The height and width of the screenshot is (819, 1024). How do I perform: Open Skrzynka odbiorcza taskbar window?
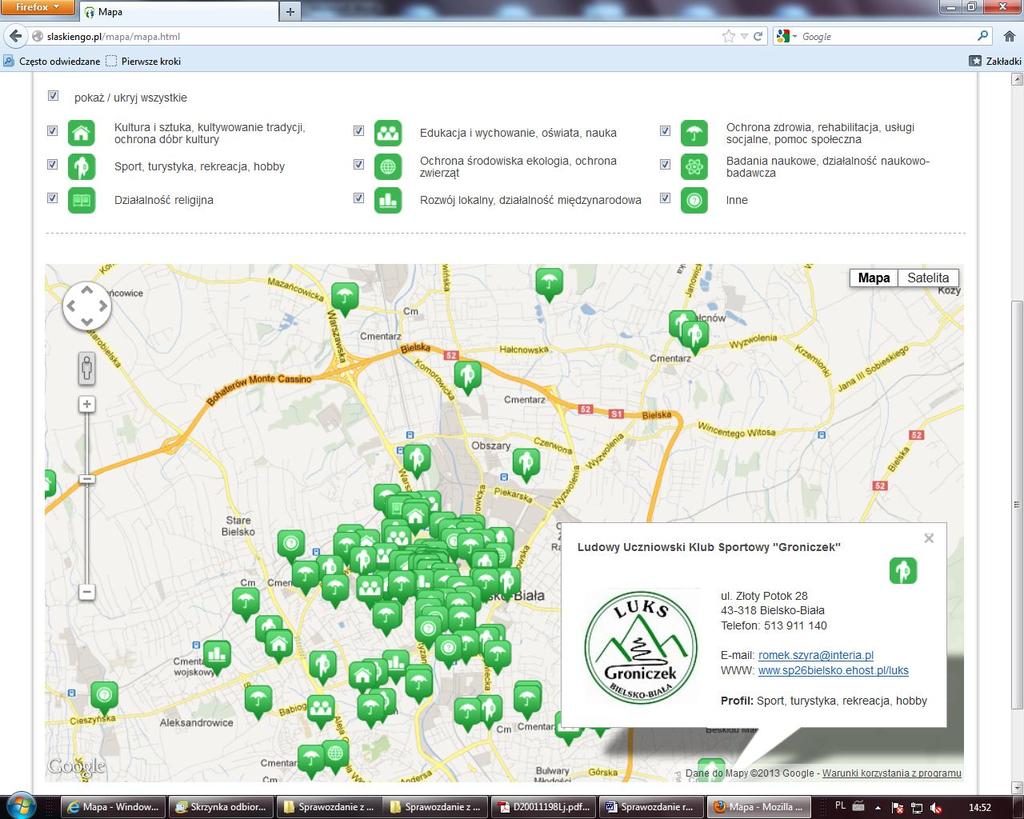[221, 807]
